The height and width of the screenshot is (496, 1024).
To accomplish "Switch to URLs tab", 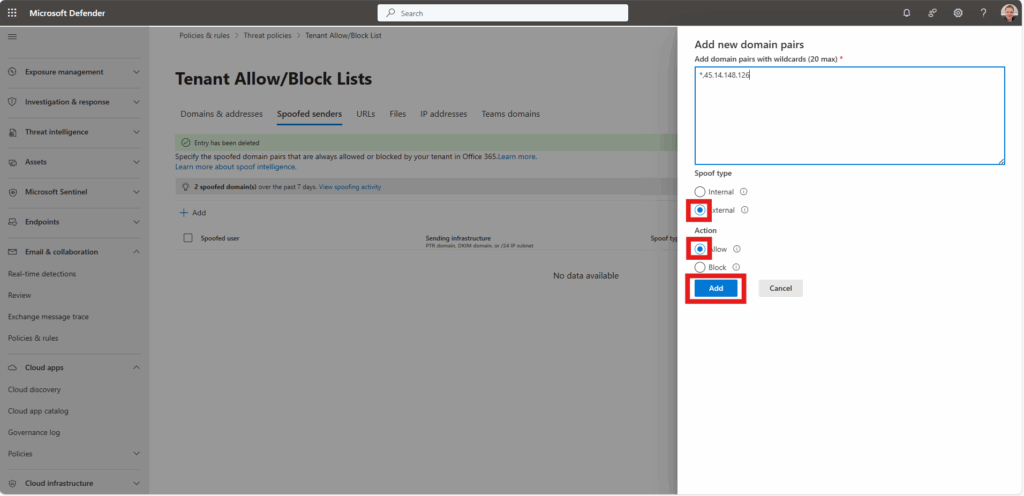I will (x=366, y=114).
